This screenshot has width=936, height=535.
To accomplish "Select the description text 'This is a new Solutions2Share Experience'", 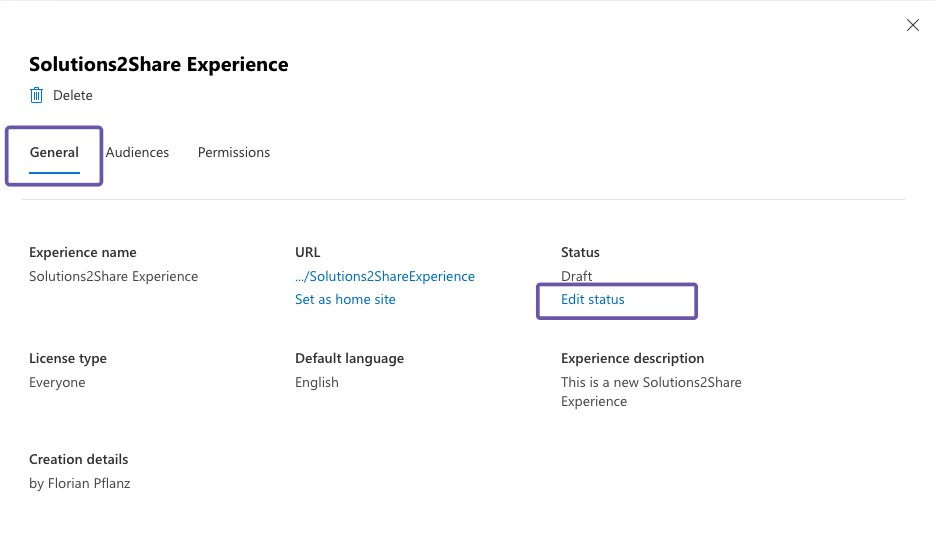I will pyautogui.click(x=651, y=392).
